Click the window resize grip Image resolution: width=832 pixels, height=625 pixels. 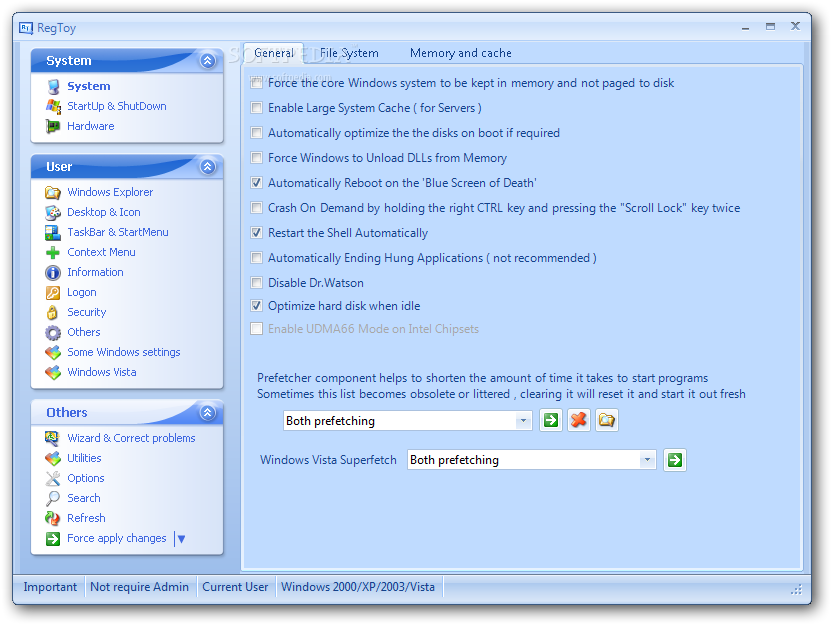pos(797,590)
